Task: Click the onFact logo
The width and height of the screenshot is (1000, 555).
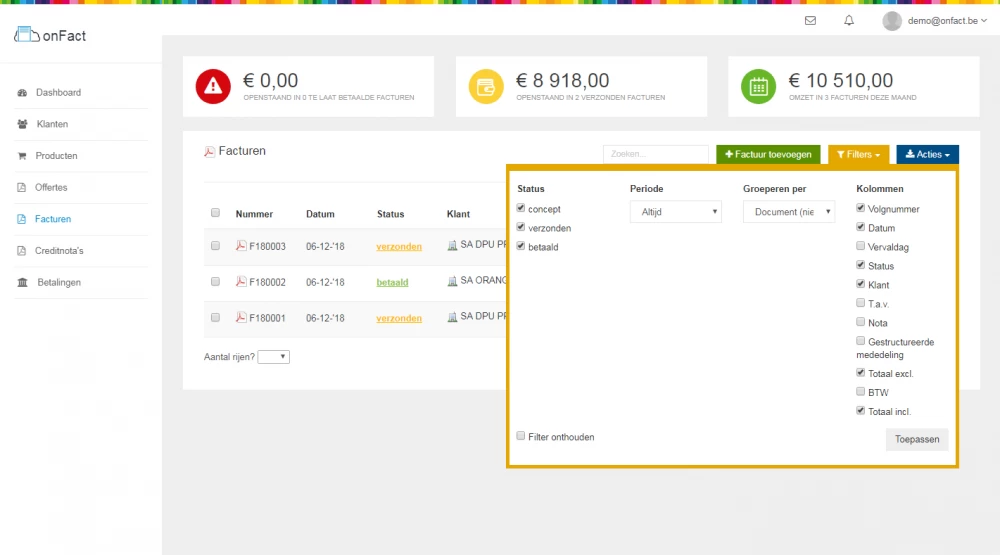Action: [x=51, y=35]
